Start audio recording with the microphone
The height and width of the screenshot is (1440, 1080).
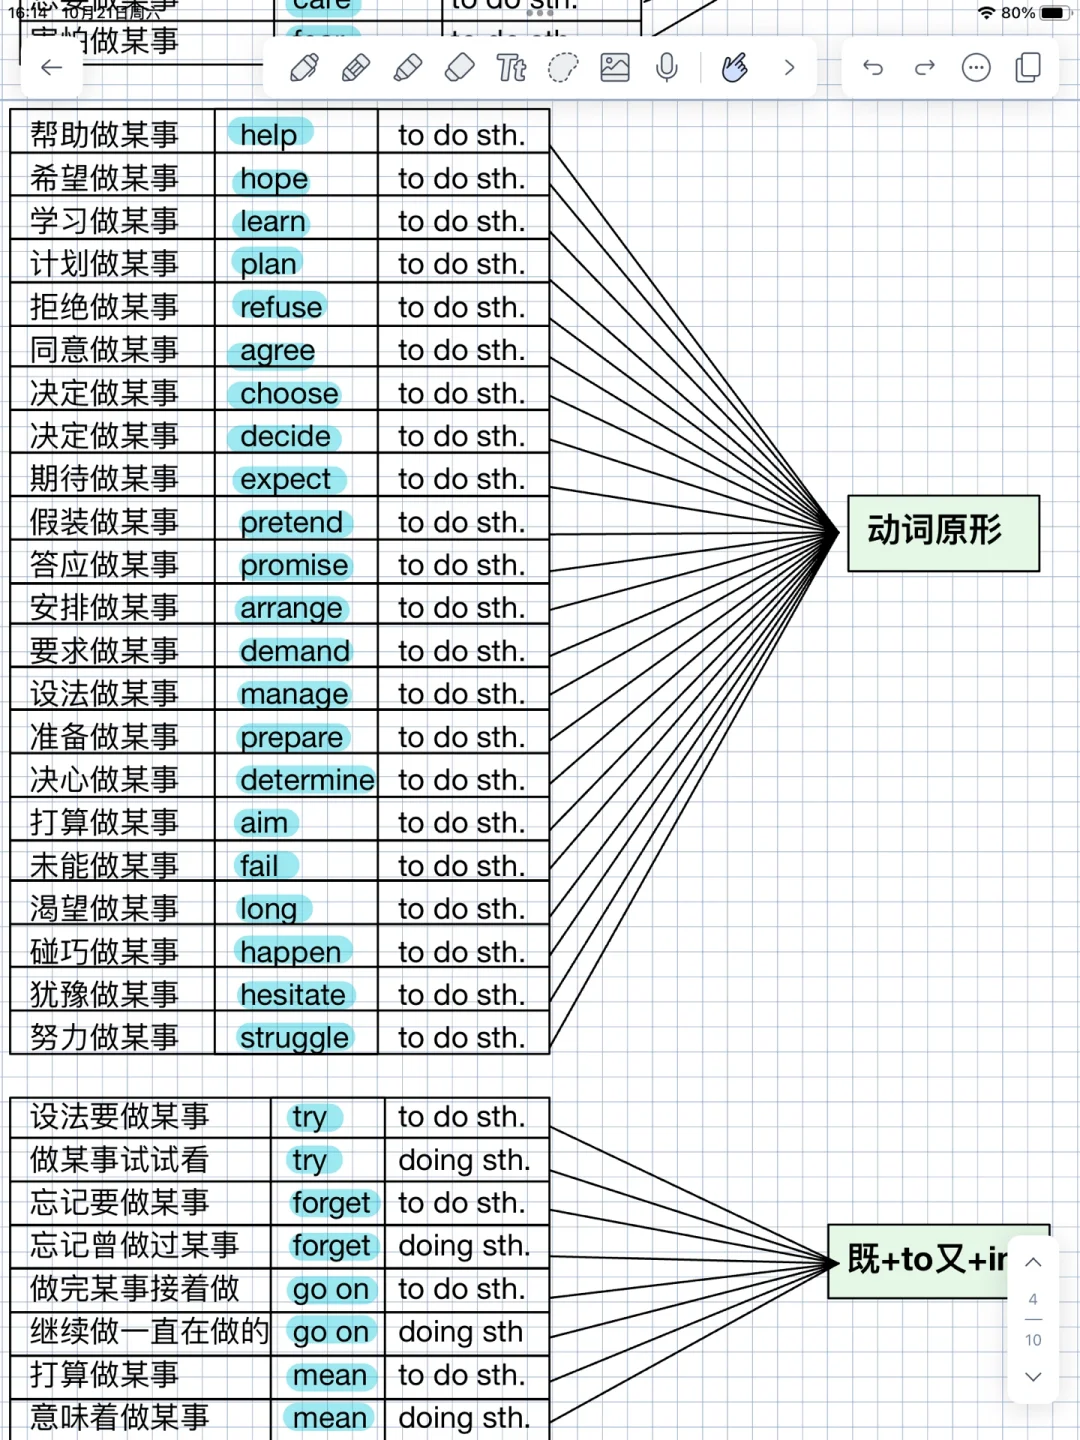point(667,68)
